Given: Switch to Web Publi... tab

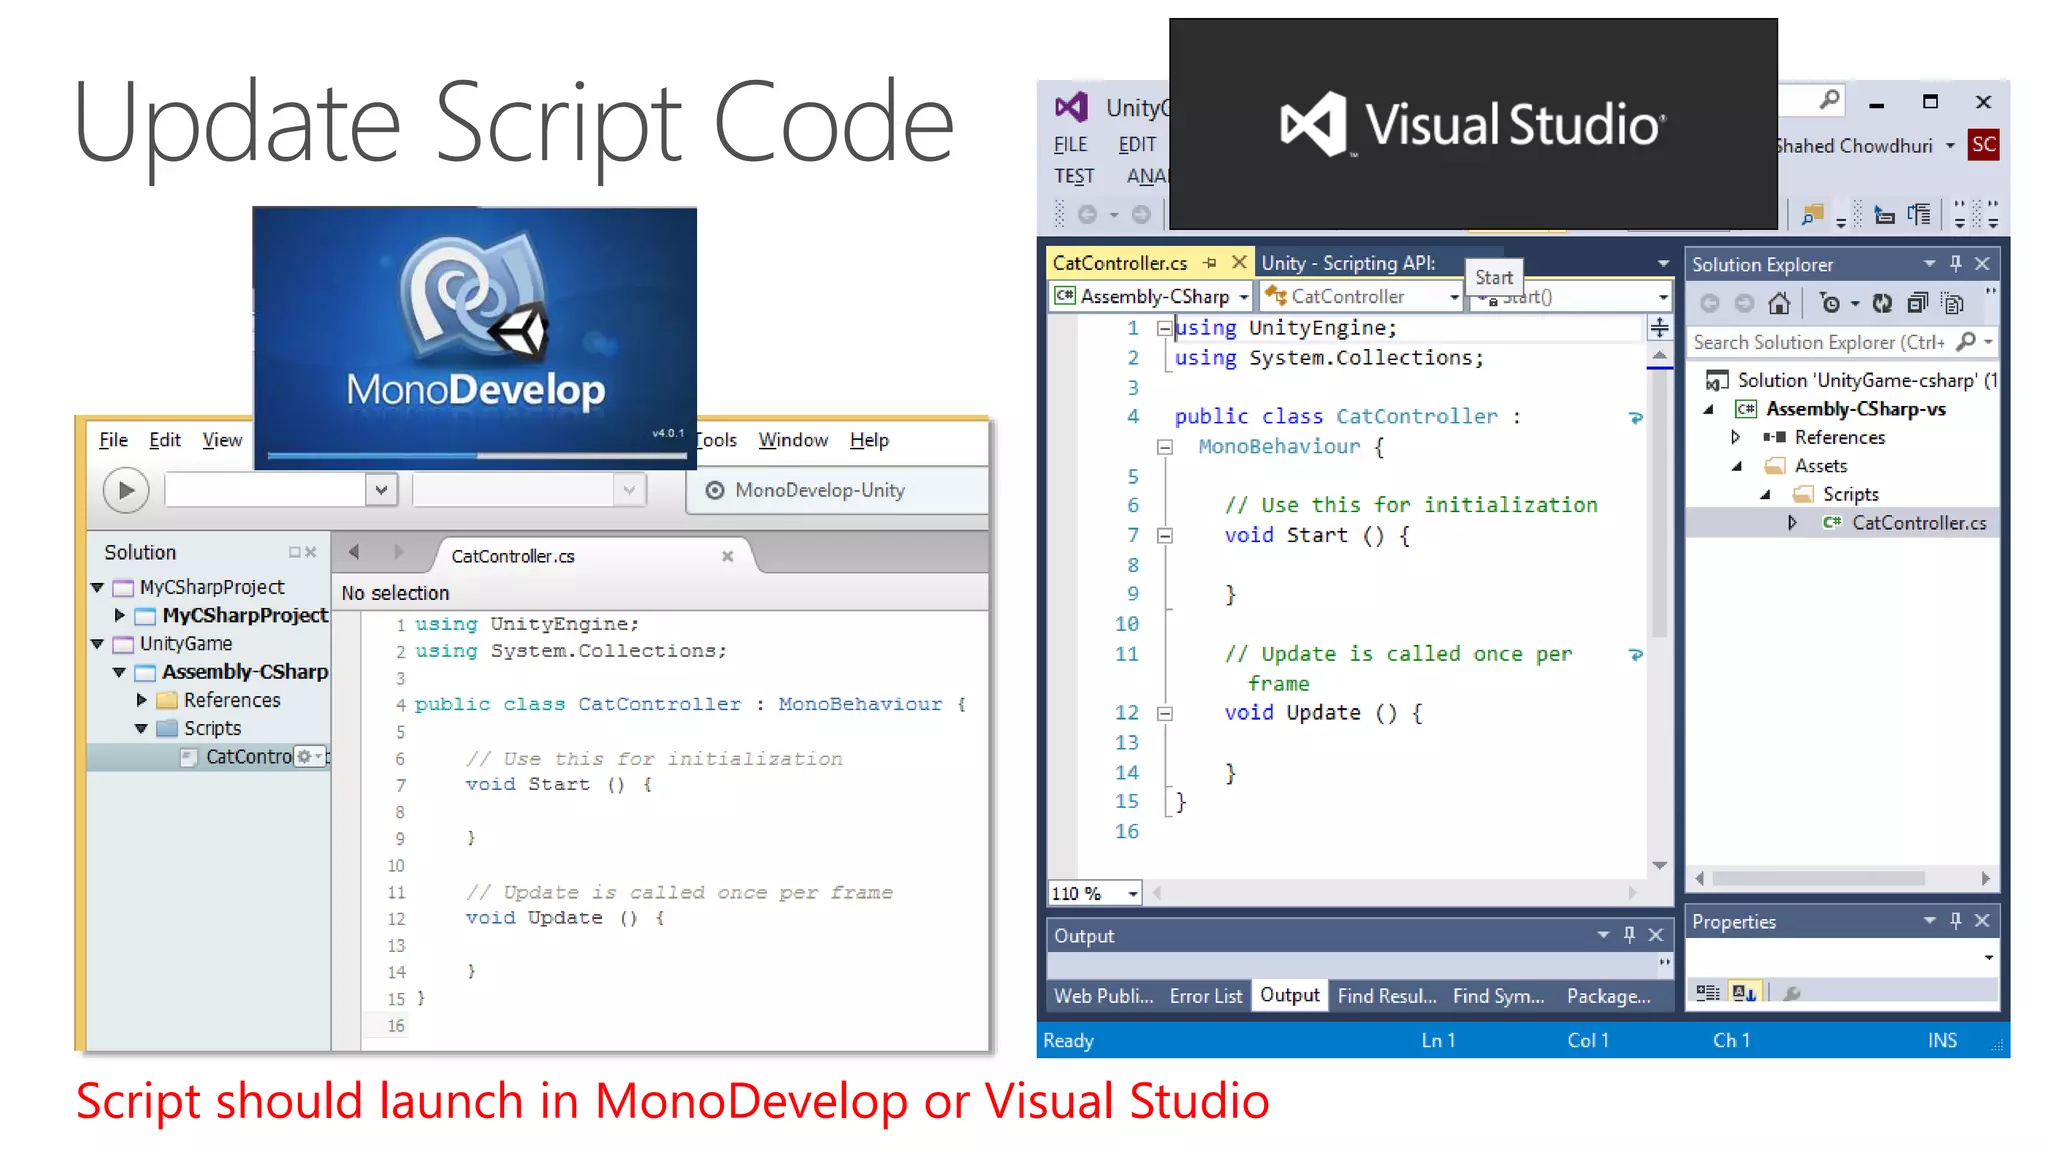Looking at the screenshot, I should [1103, 996].
